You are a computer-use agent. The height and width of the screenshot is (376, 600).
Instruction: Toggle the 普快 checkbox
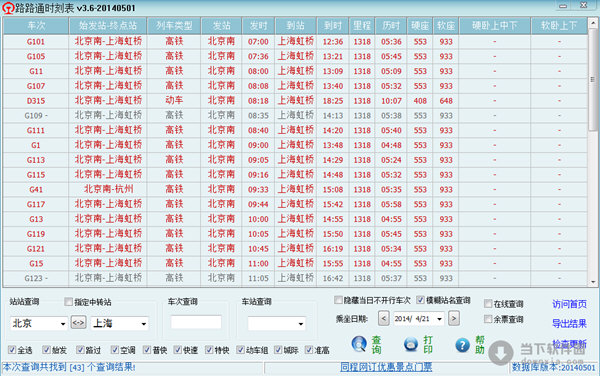coord(147,350)
